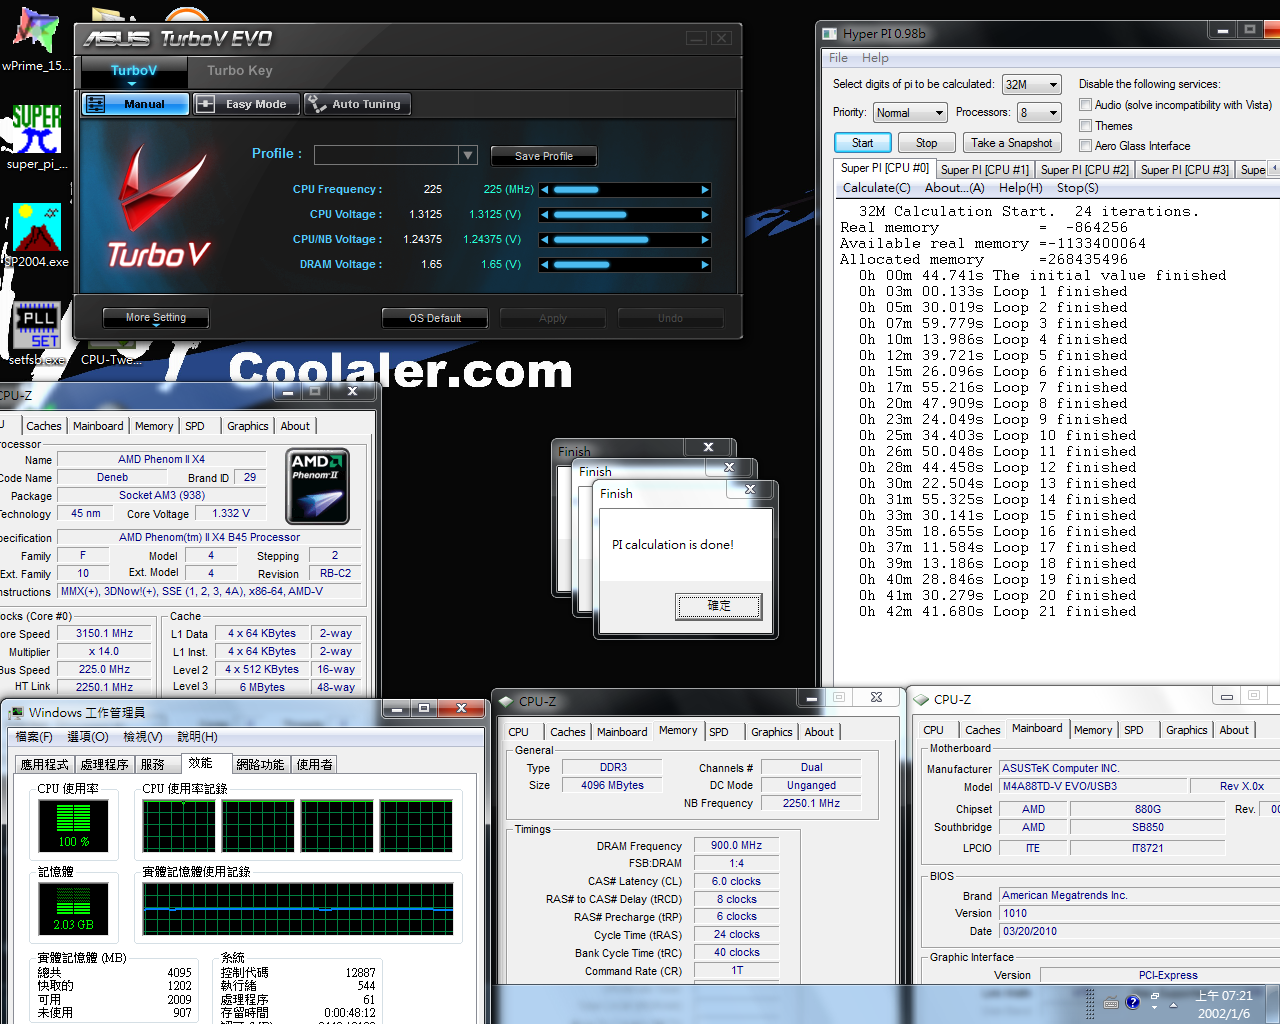Open Graphics tab in CPU-Z Mainboard window
Viewport: 1280px width, 1024px height.
1186,730
